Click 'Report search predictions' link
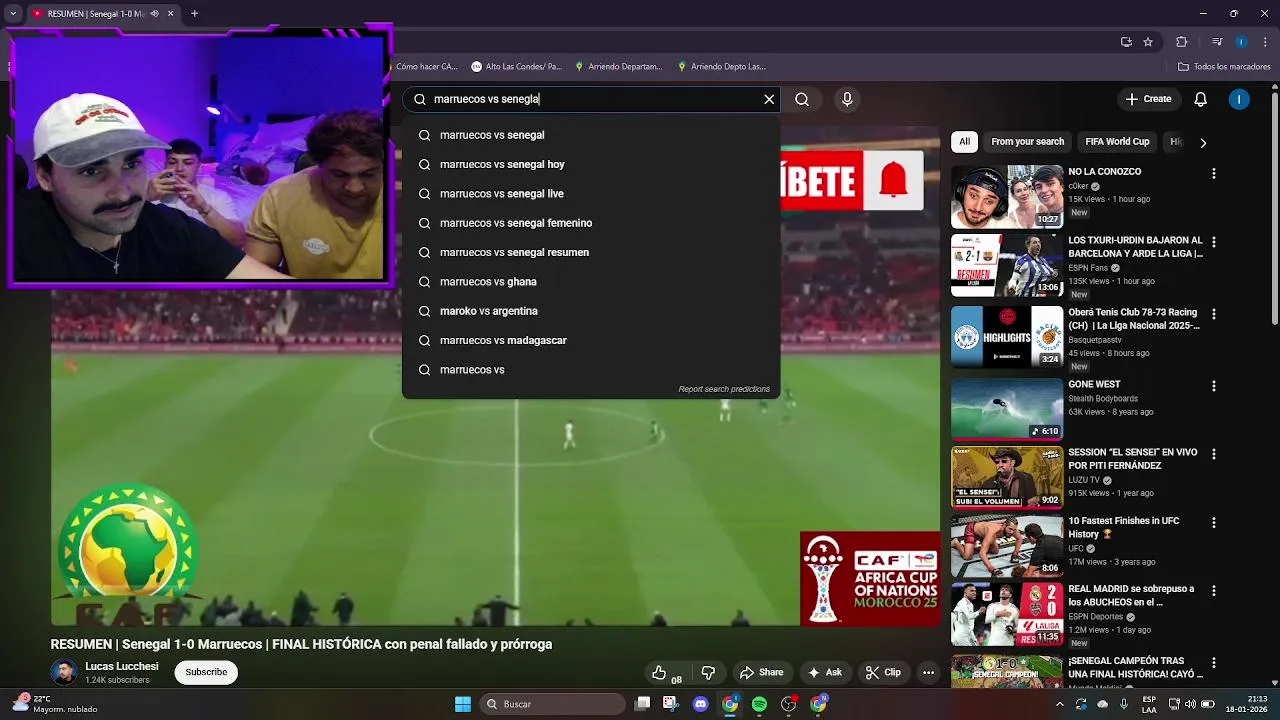 pos(724,389)
